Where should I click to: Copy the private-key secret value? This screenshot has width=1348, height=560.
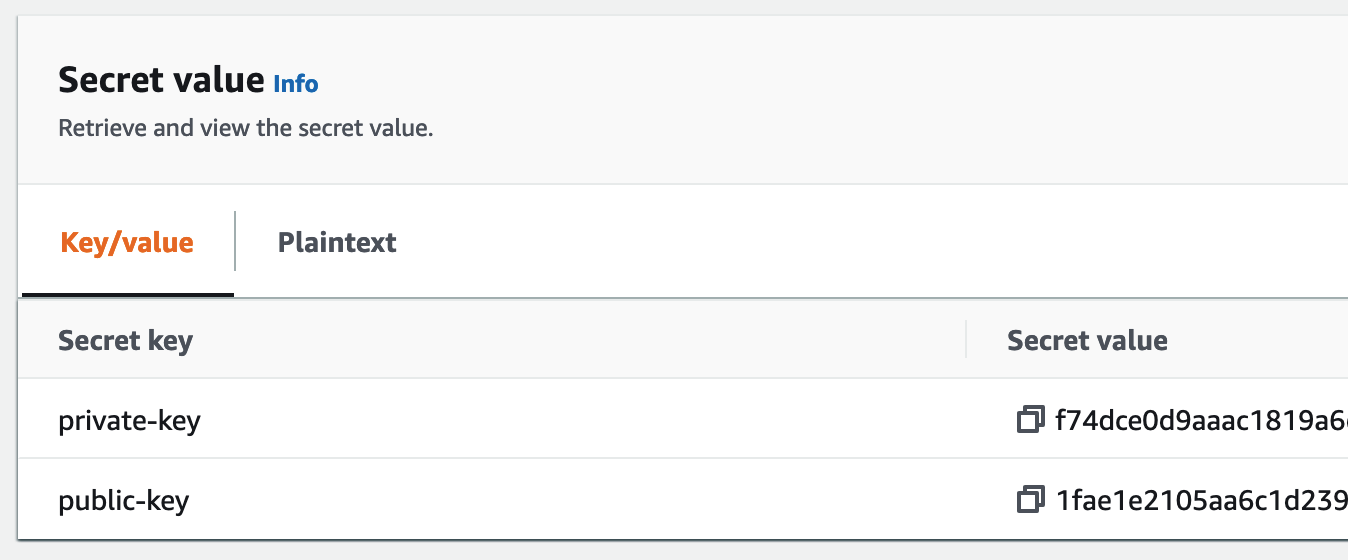tap(1030, 420)
